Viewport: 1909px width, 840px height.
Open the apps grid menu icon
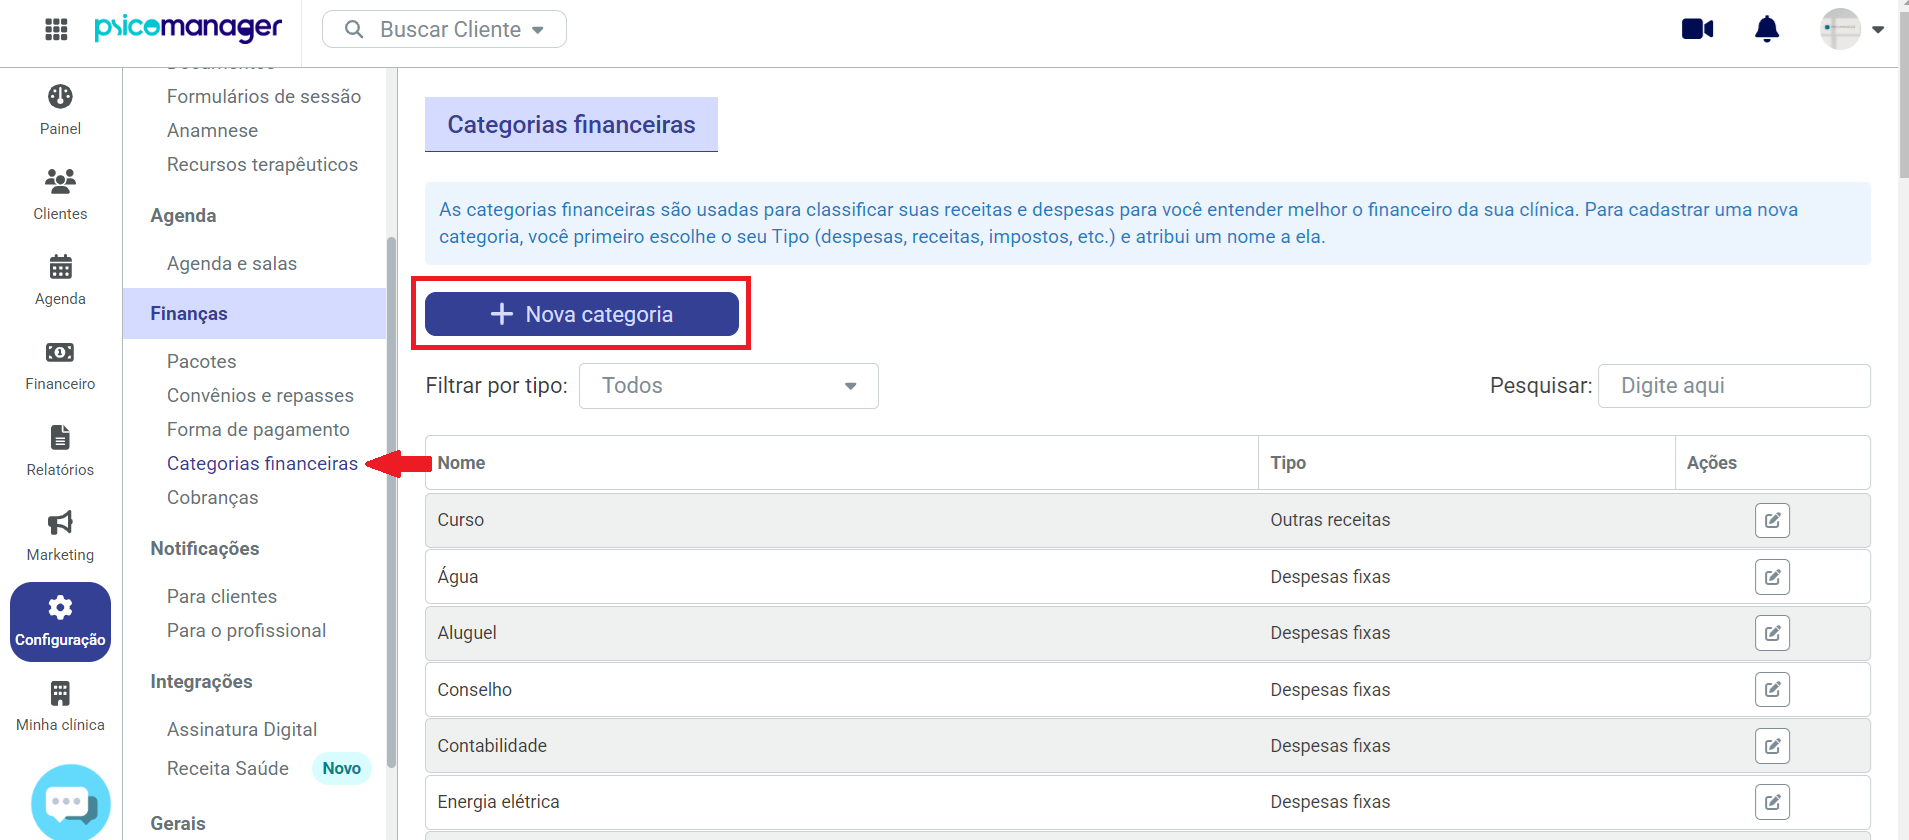pos(56,29)
